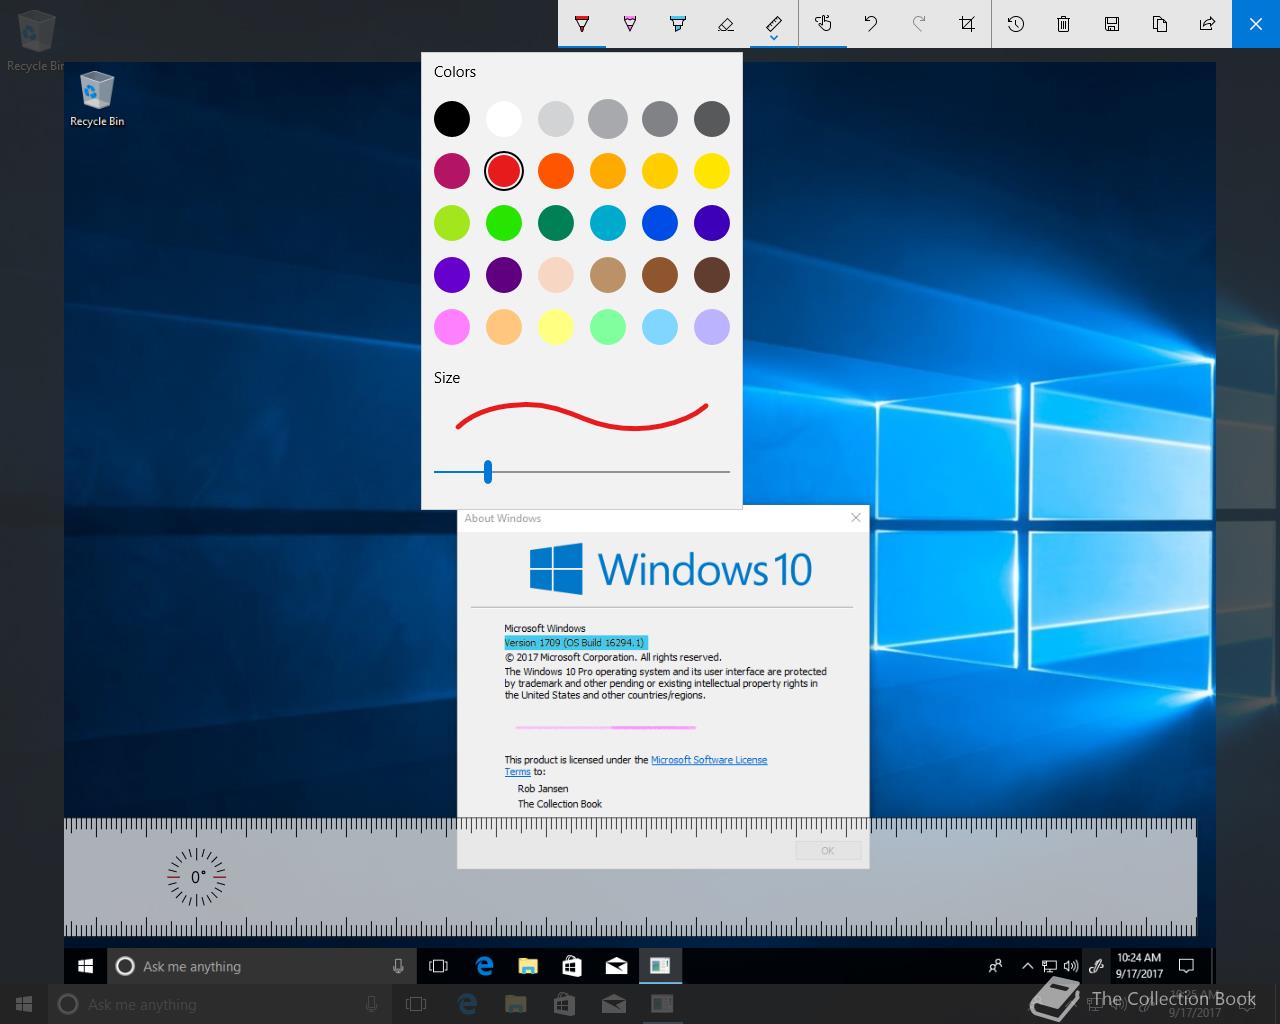1280x1024 pixels.
Task: Select the pastel mint green swatch
Action: (x=608, y=327)
